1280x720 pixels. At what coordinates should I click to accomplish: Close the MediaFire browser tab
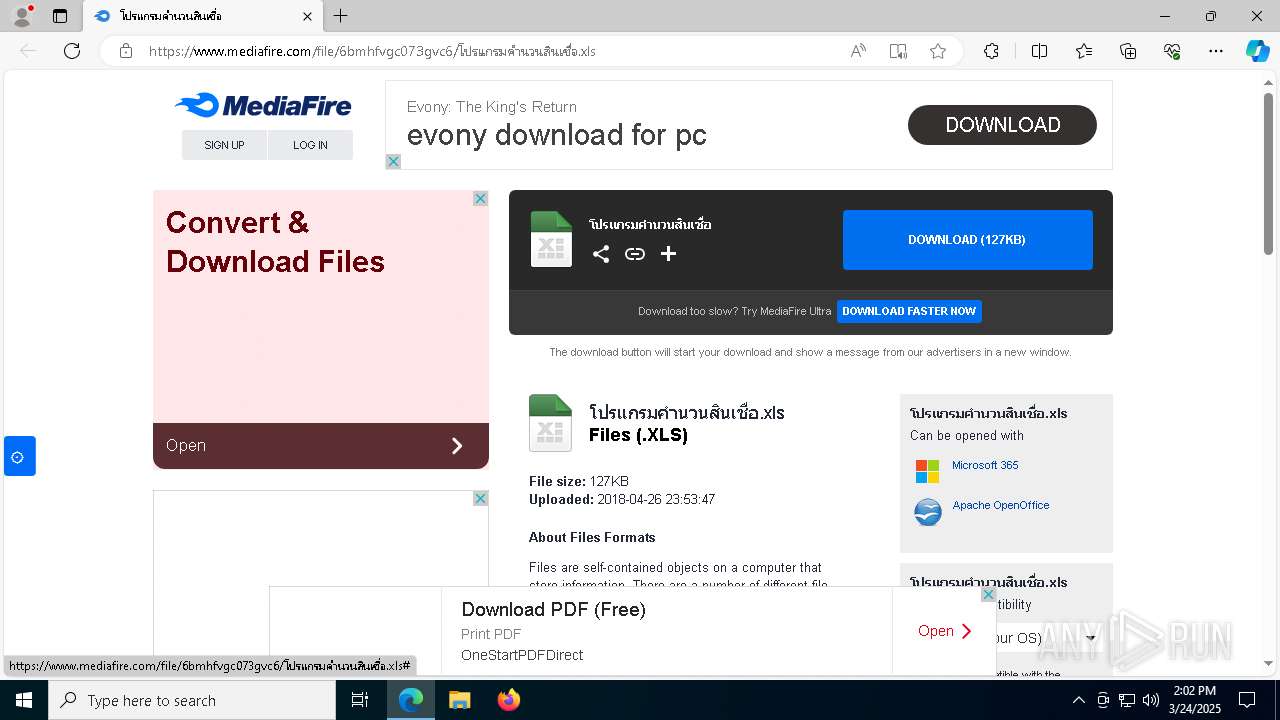click(x=307, y=16)
